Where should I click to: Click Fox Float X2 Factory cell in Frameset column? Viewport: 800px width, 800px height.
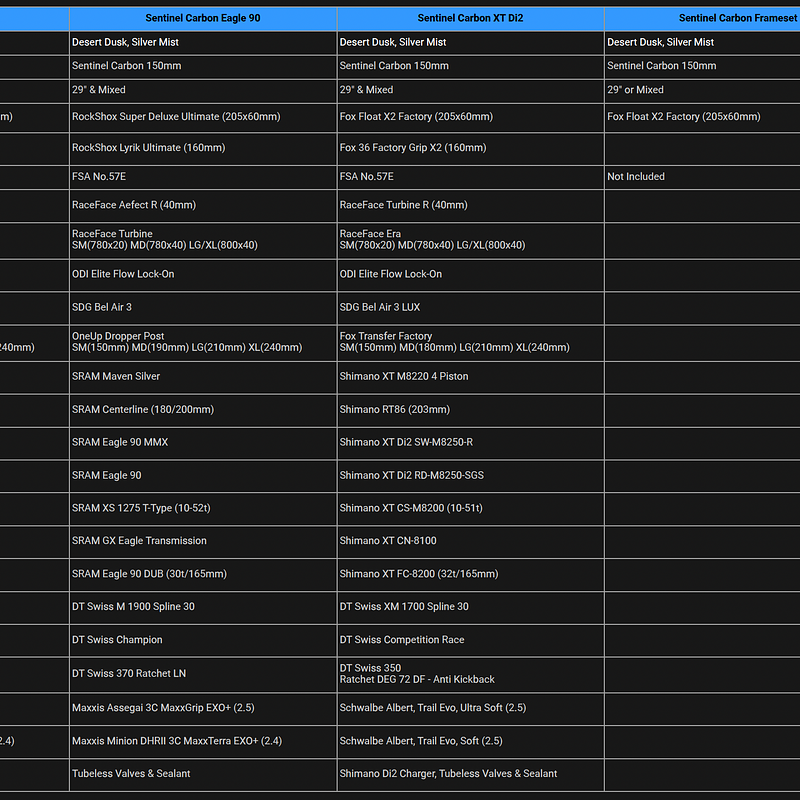(x=703, y=117)
